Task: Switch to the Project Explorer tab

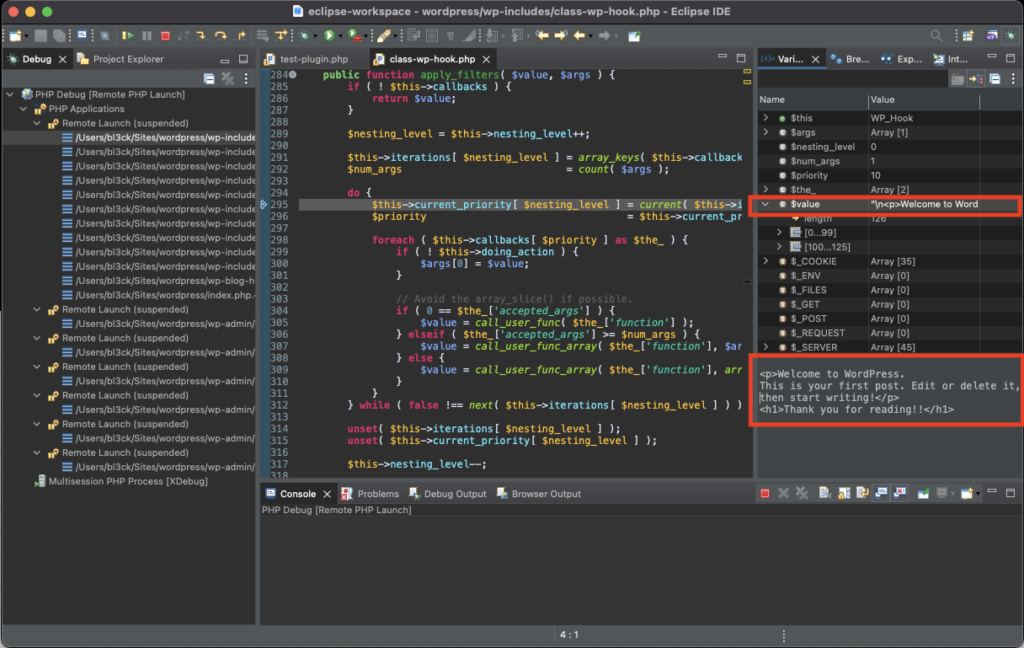Action: (120, 59)
